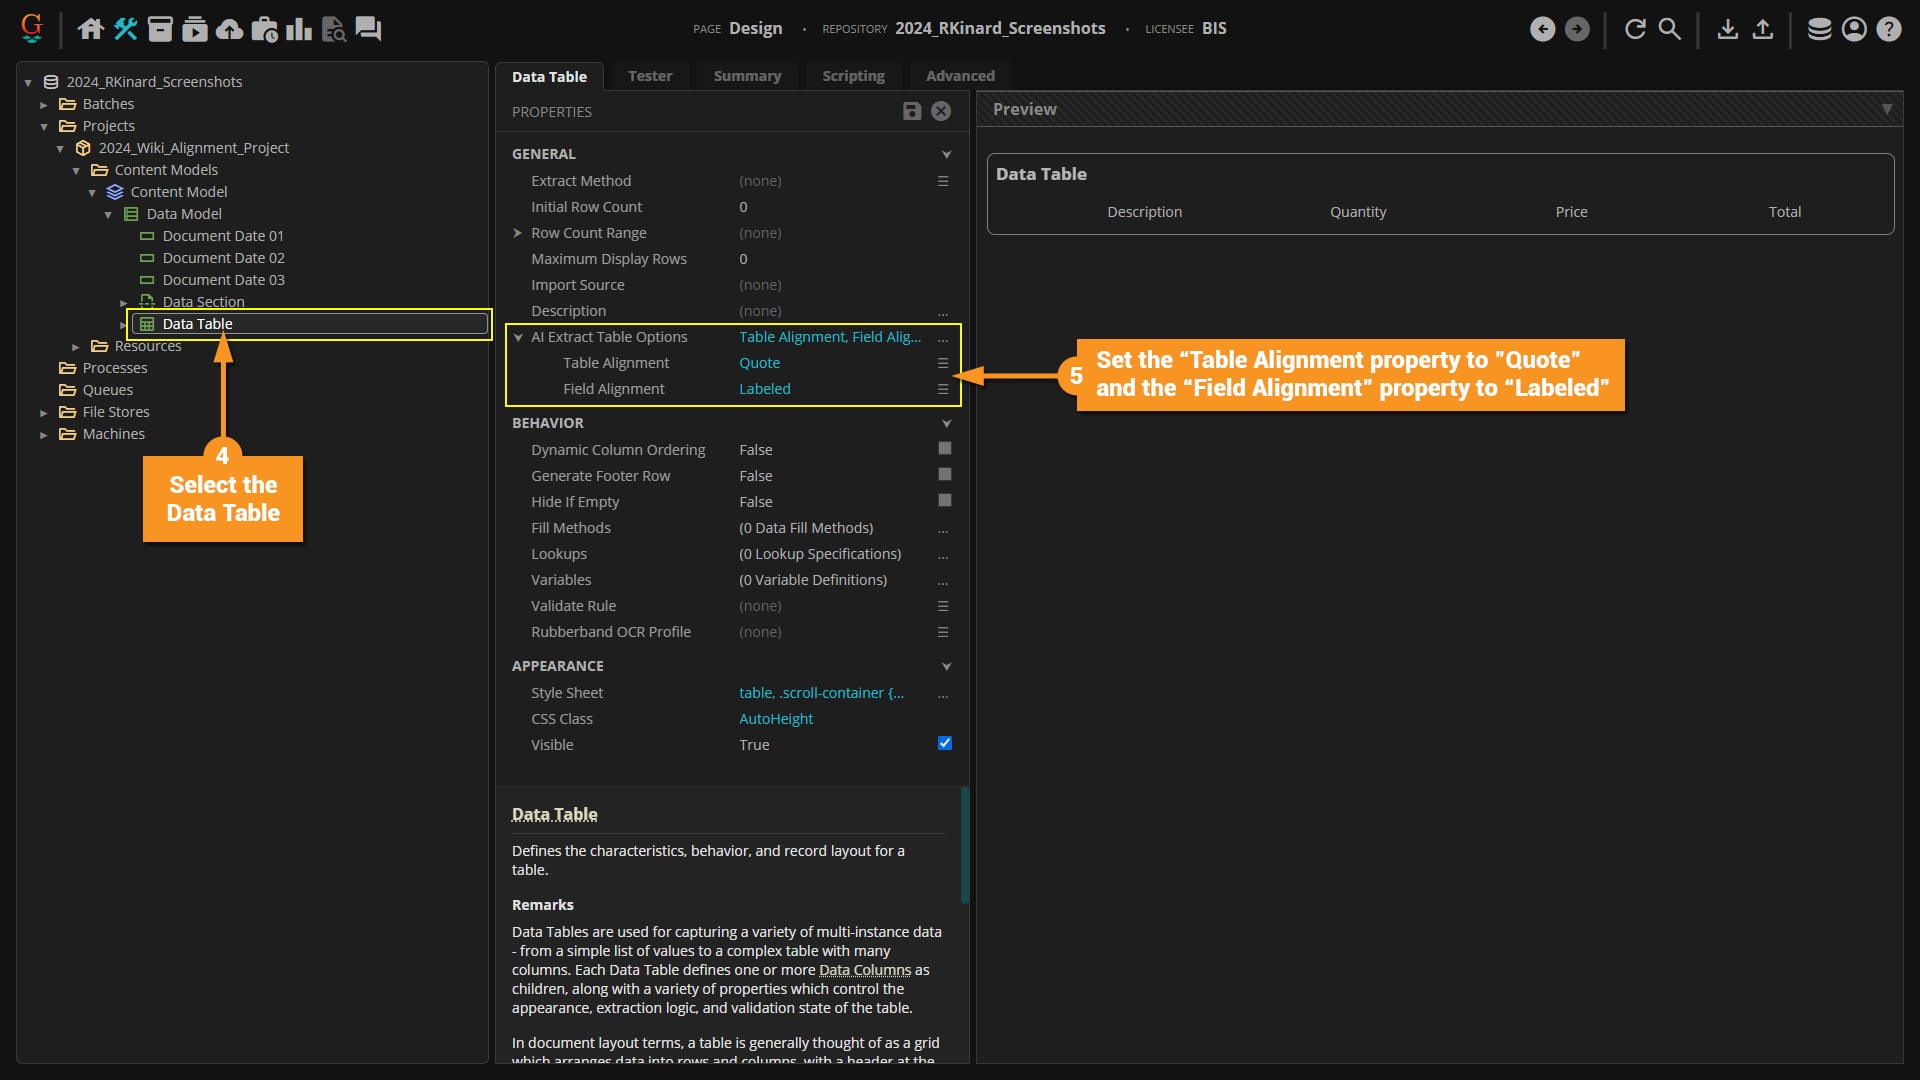Viewport: 1920px width, 1080px height.
Task: Uncheck the Visible property checkbox
Action: [944, 743]
